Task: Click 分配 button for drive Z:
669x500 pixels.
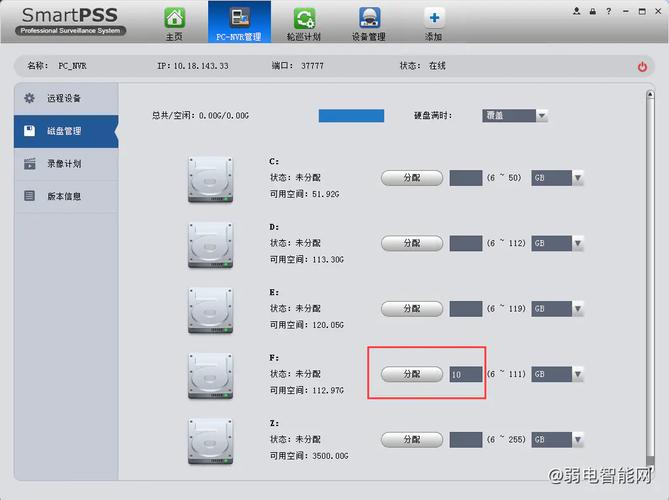Action: (x=412, y=439)
